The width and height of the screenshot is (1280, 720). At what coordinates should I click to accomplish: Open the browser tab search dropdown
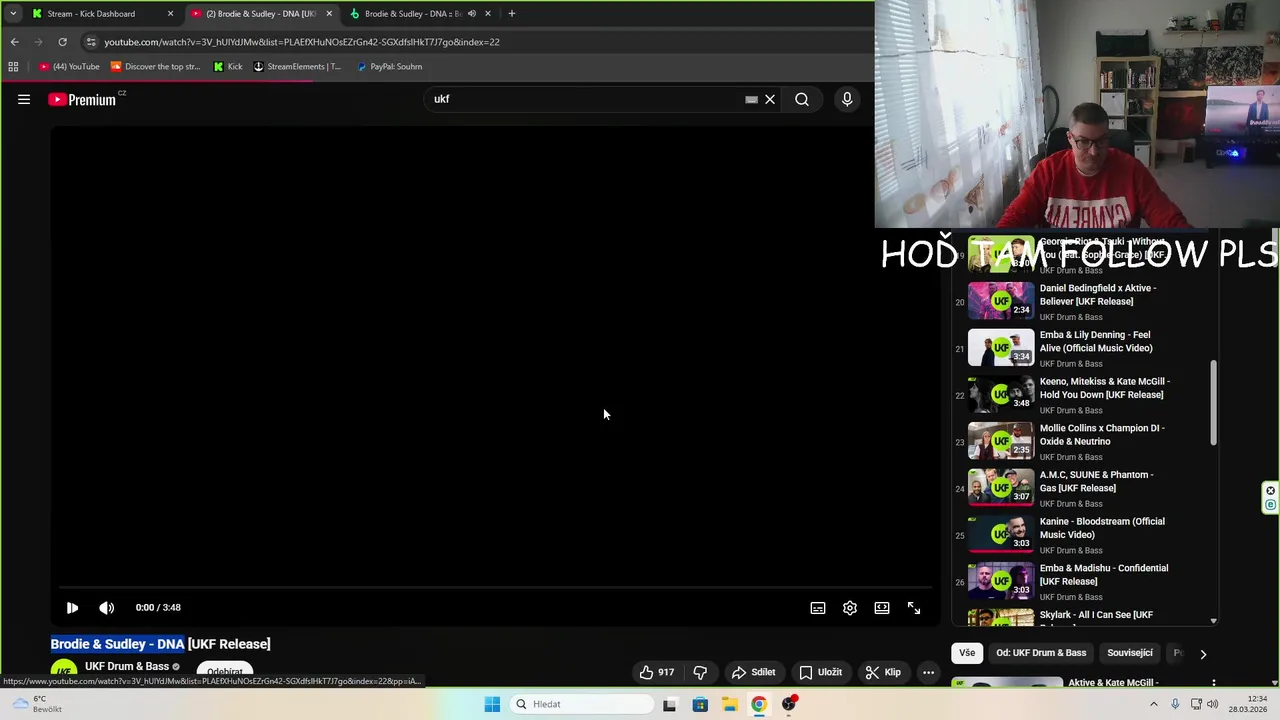[12, 13]
